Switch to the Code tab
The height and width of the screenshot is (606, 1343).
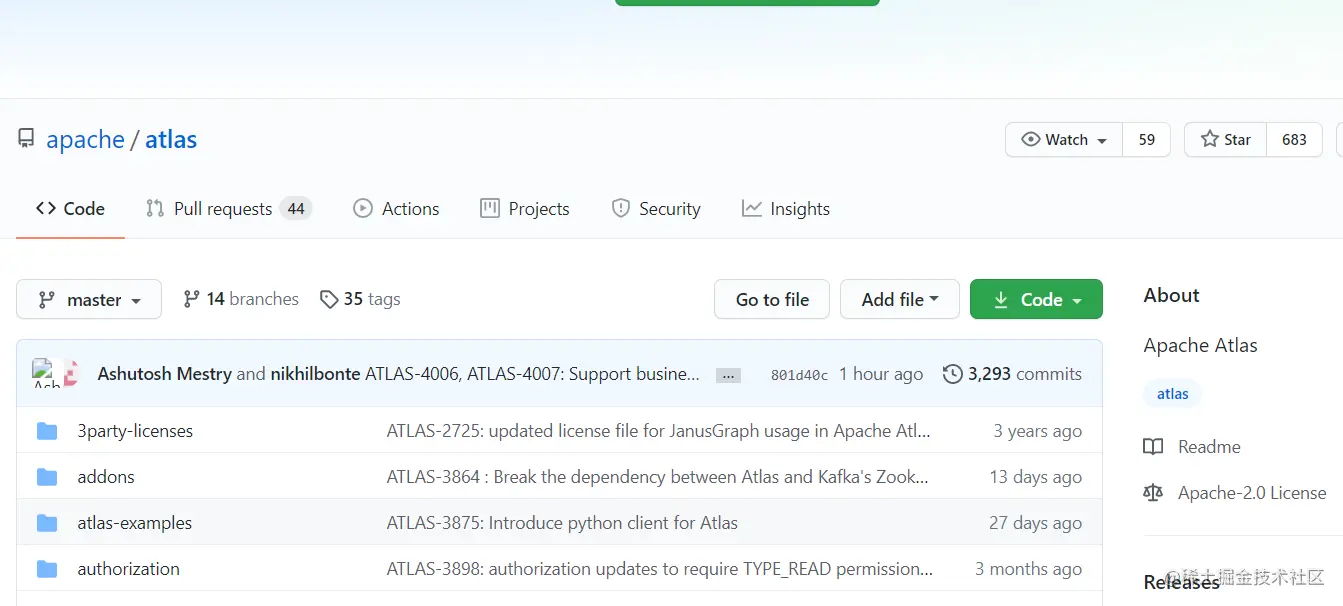[x=70, y=209]
